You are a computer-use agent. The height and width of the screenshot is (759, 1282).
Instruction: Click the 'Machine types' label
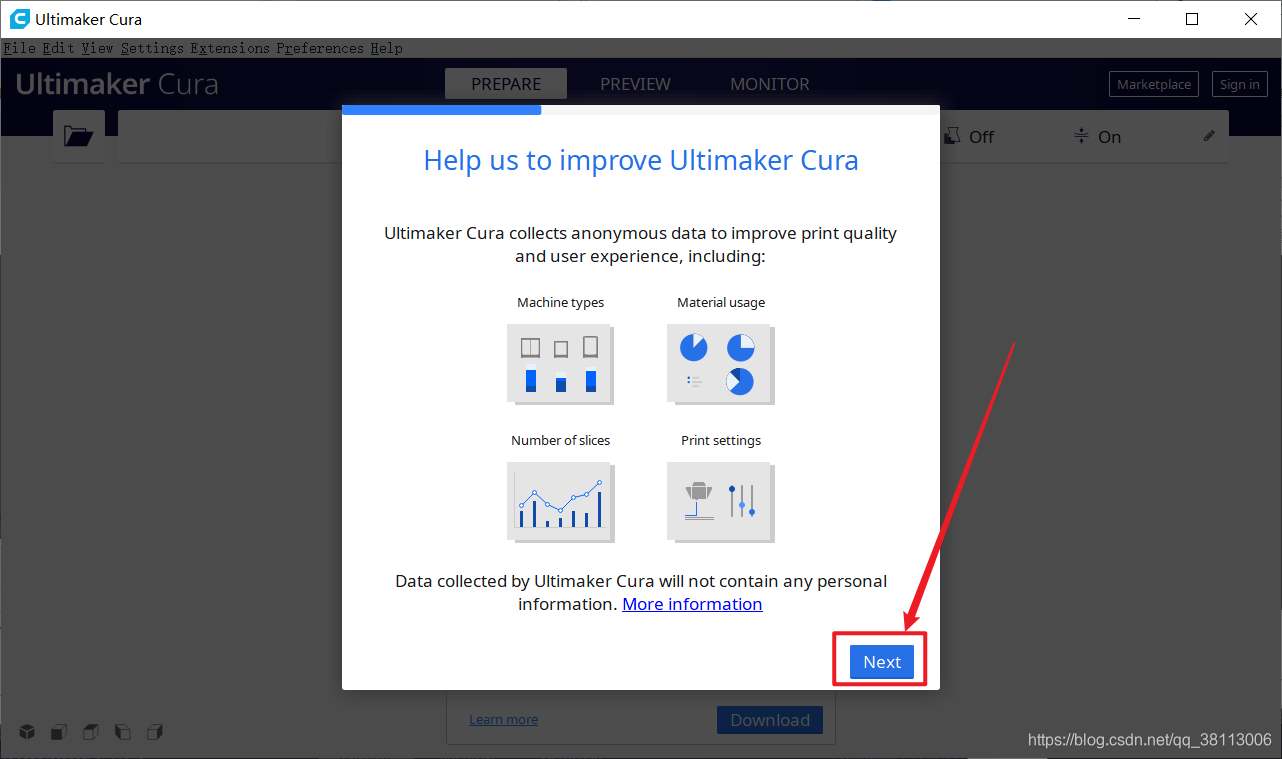click(560, 302)
